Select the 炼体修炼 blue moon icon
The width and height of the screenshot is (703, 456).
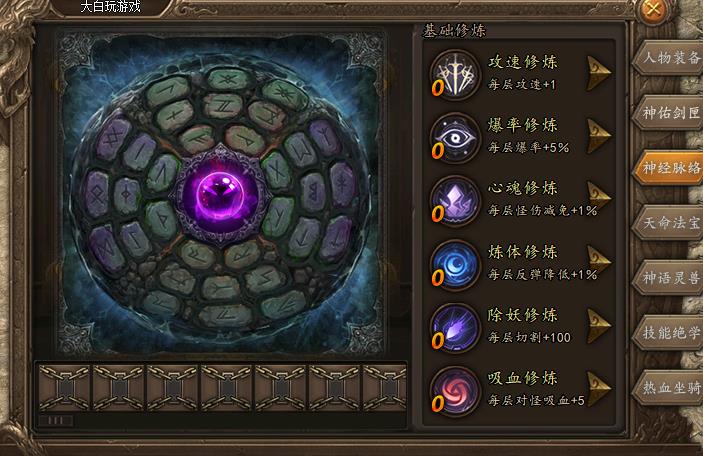pos(455,265)
